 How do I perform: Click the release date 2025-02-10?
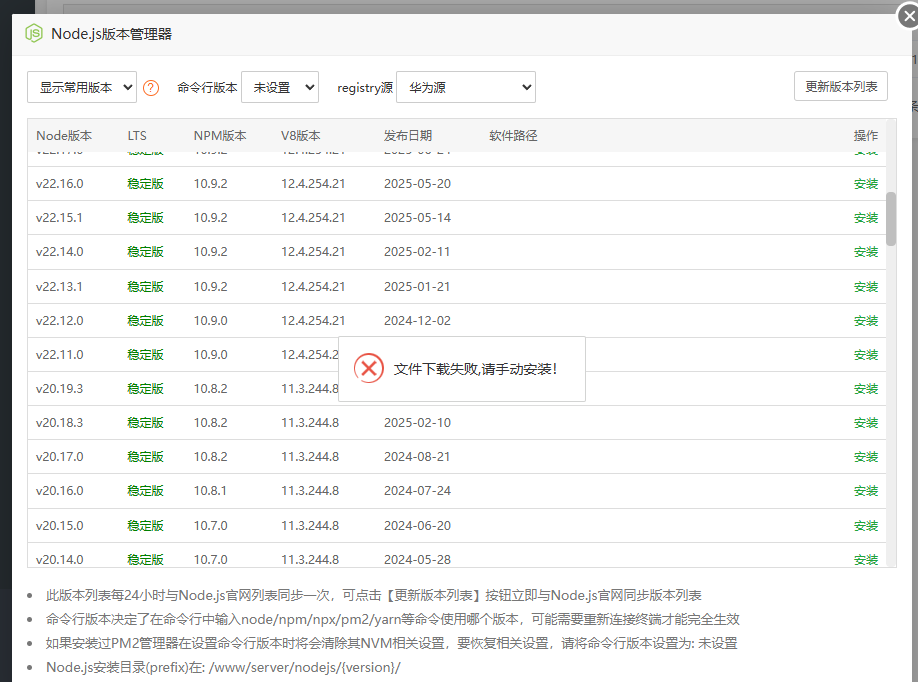(417, 423)
